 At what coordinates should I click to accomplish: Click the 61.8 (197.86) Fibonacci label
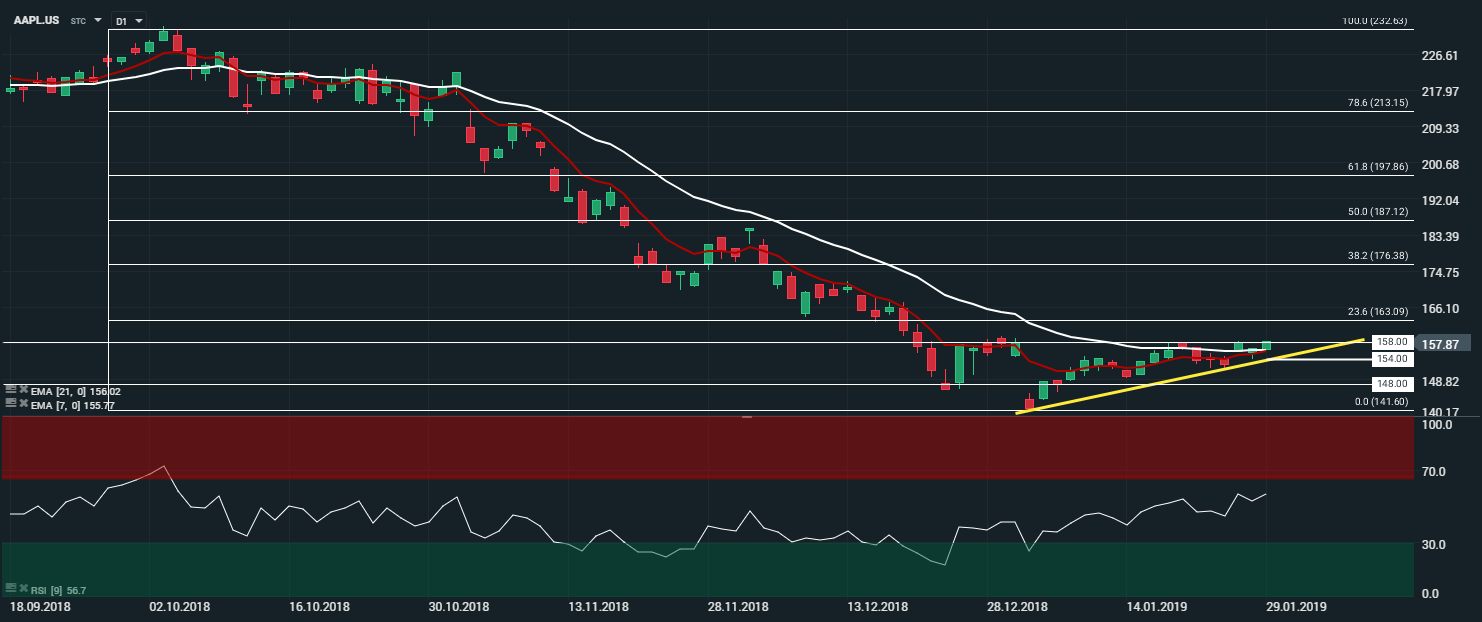click(x=1377, y=167)
